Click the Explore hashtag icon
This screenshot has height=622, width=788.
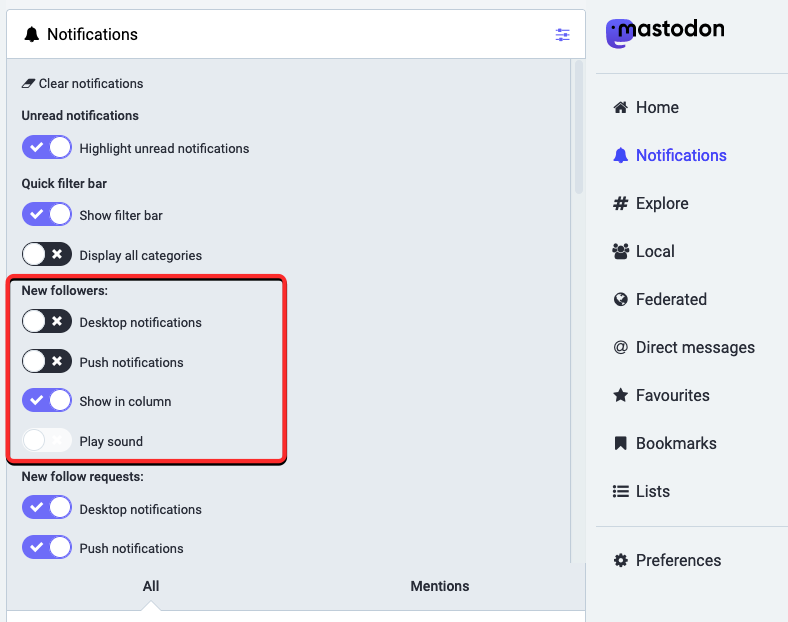pos(620,204)
